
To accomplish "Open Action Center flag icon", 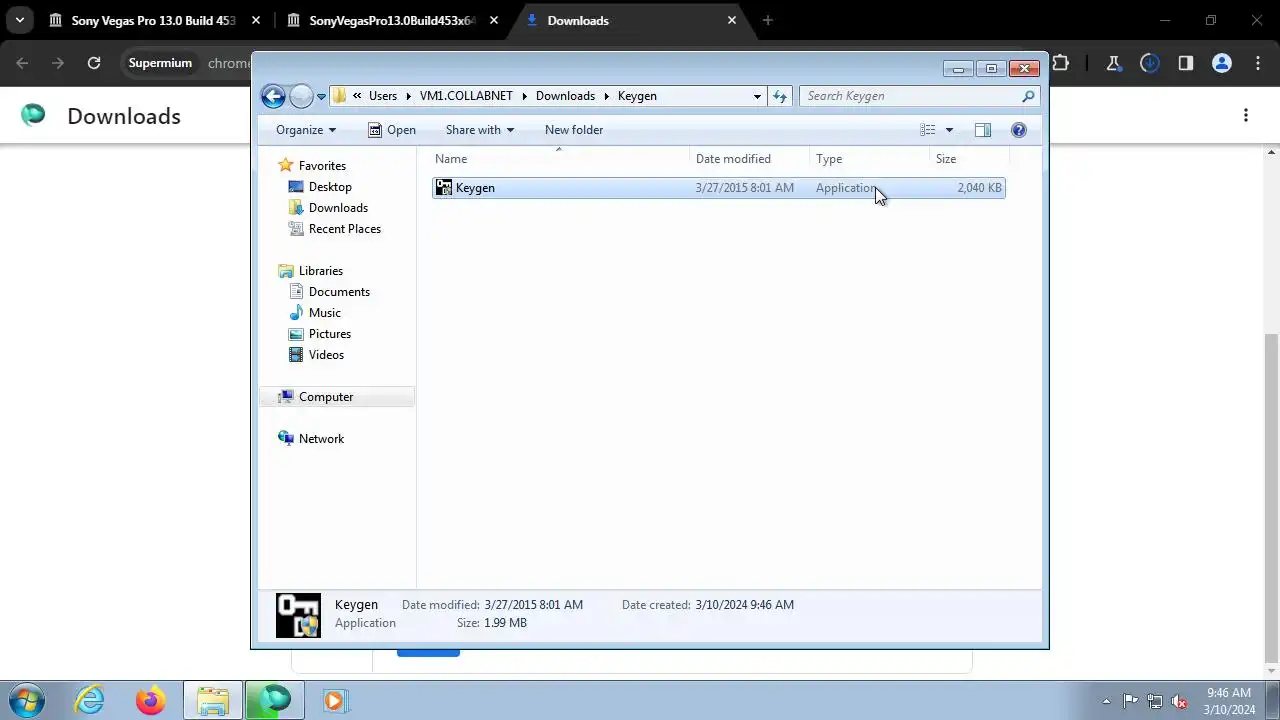I will pyautogui.click(x=1130, y=701).
